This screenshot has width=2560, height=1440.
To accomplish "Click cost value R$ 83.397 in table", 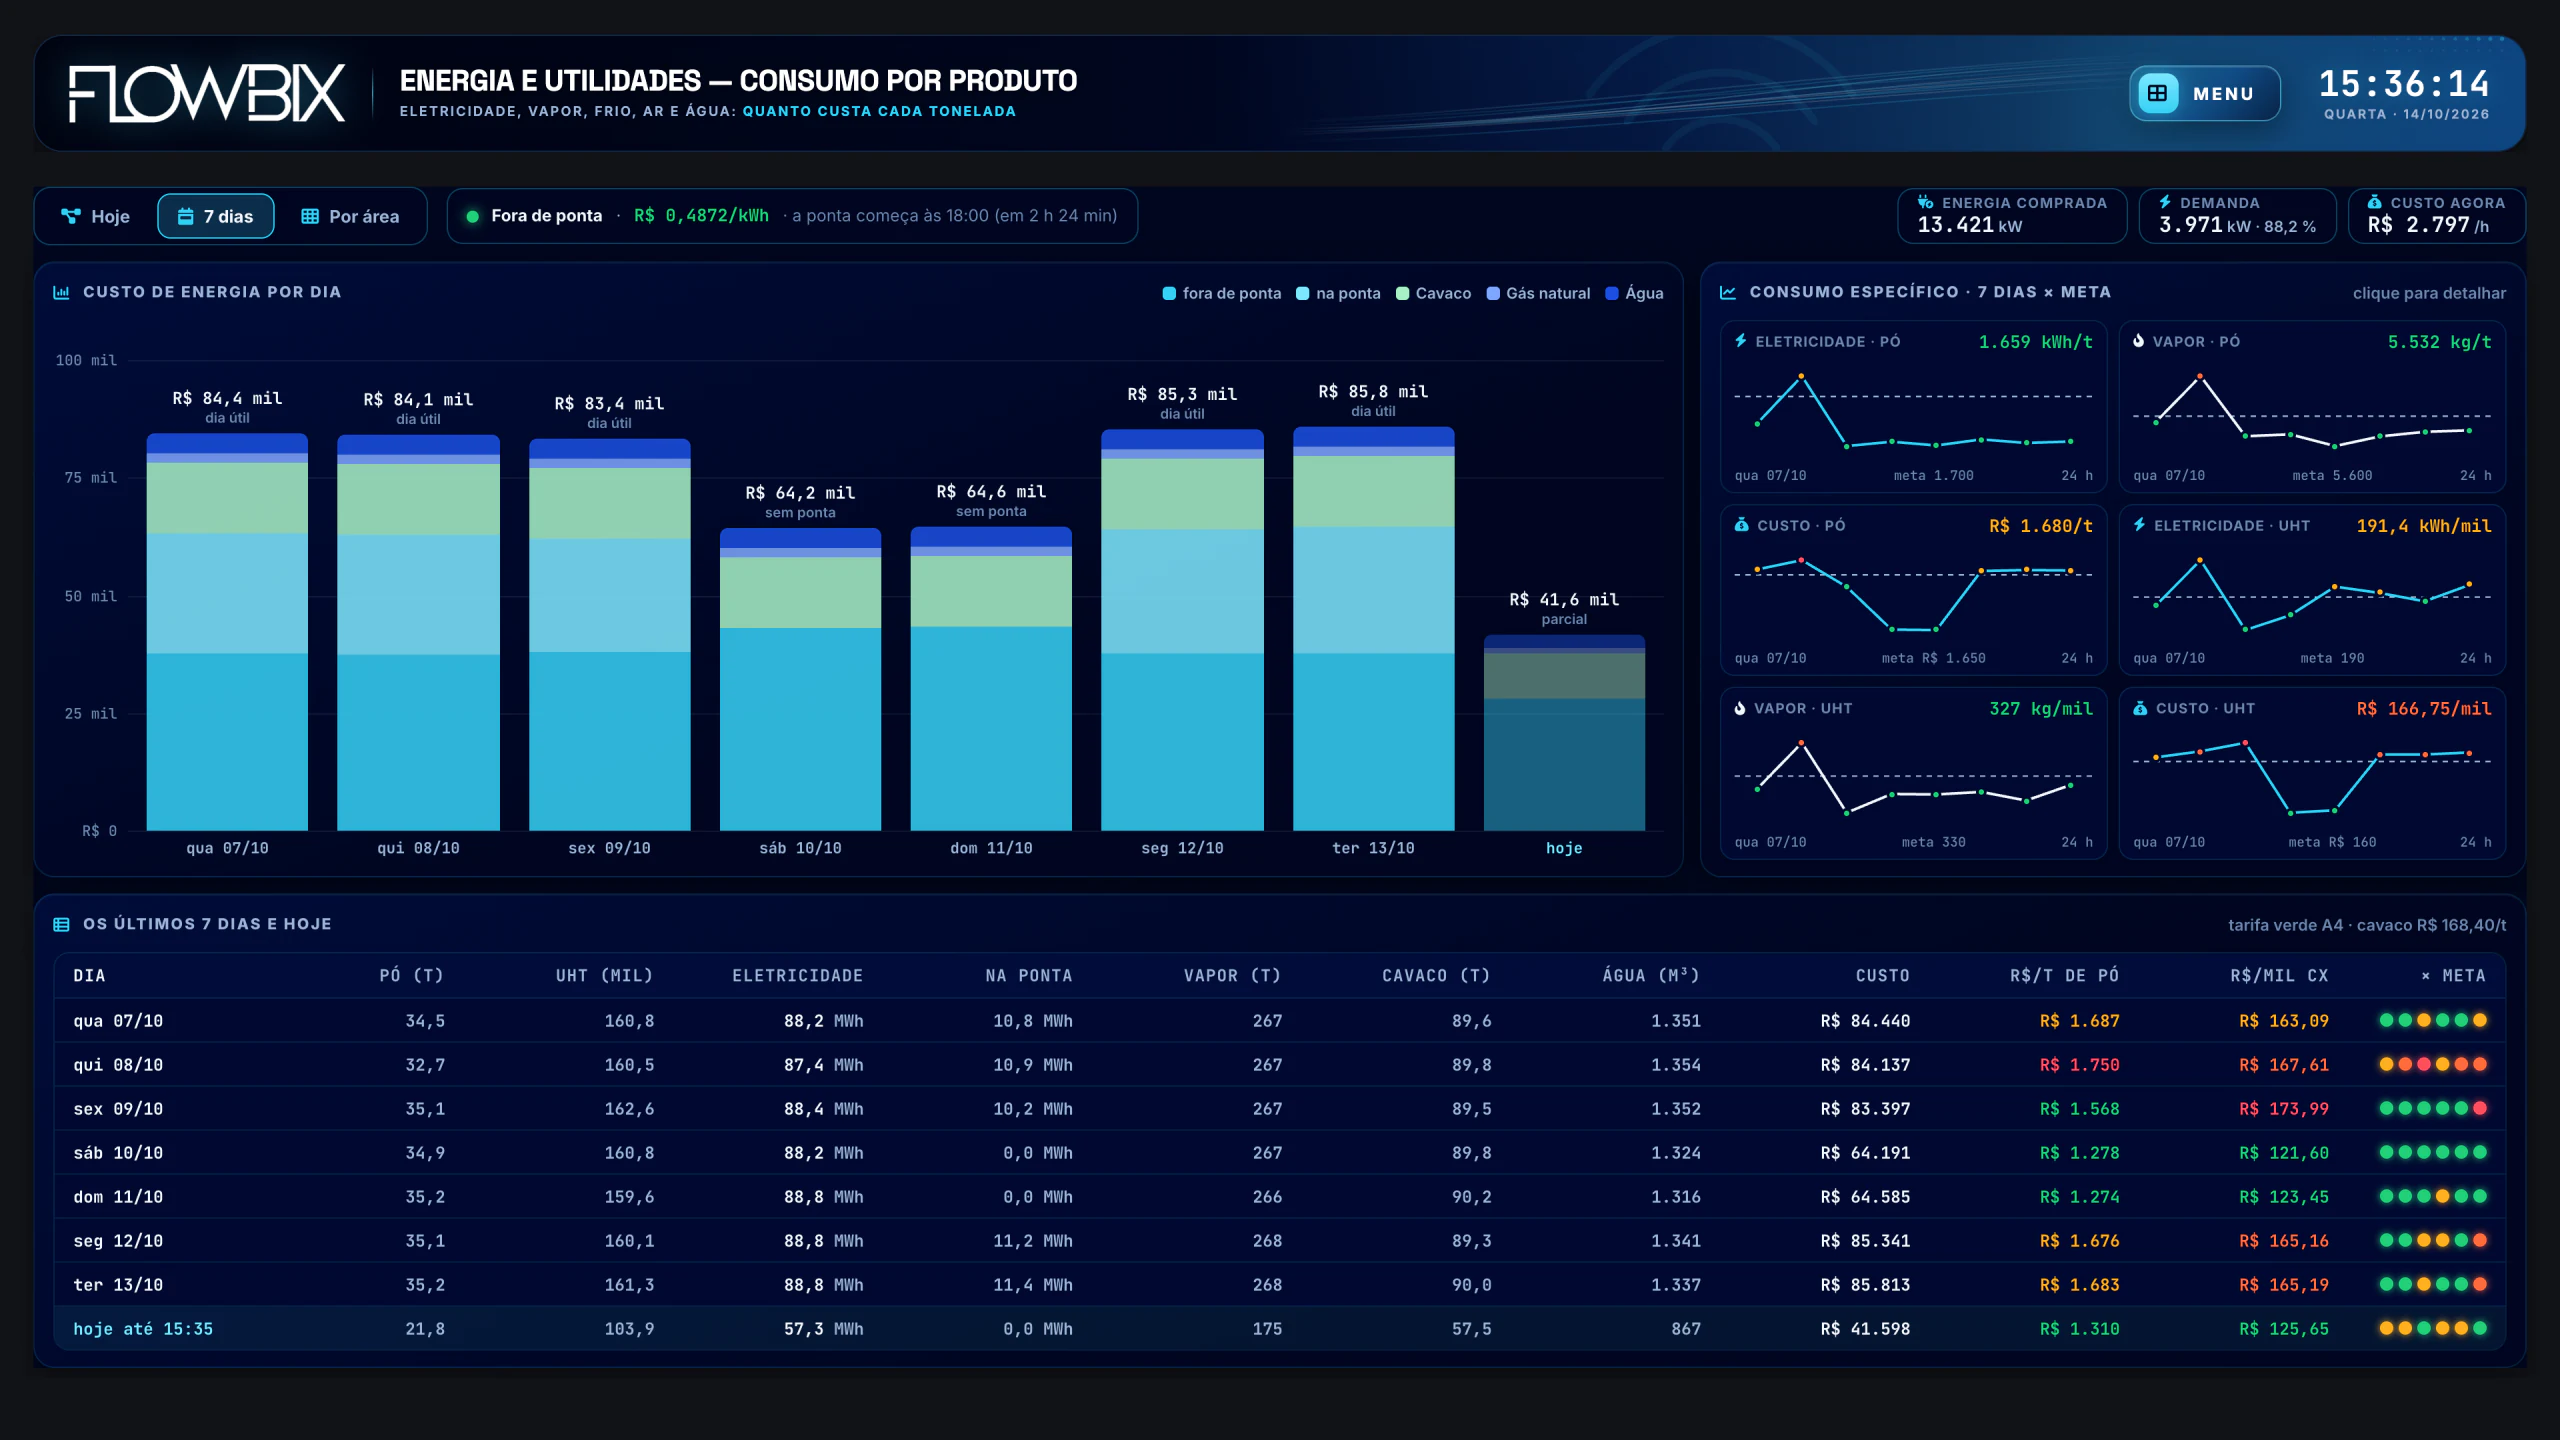I will 1865,1109.
